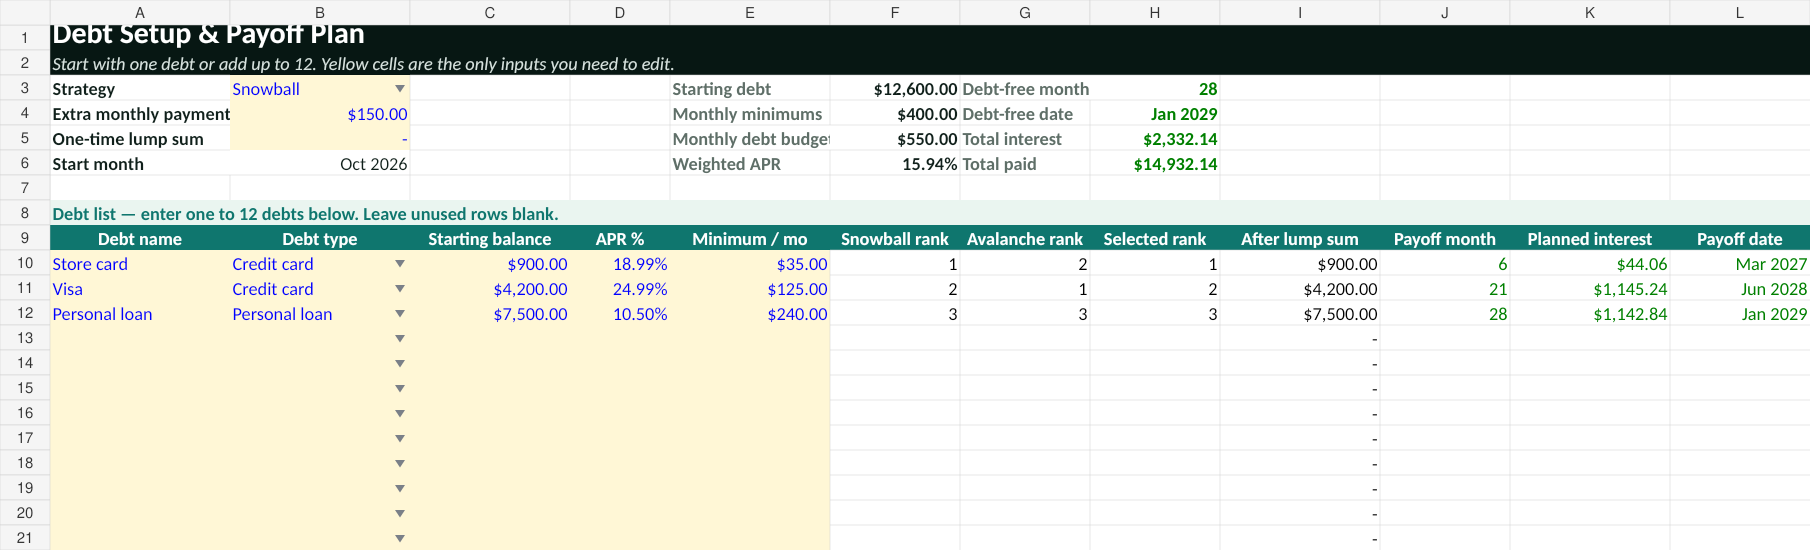The image size is (1810, 550).
Task: Click the 'Debt Setup & Payoff Plan' title
Action: [x=208, y=34]
